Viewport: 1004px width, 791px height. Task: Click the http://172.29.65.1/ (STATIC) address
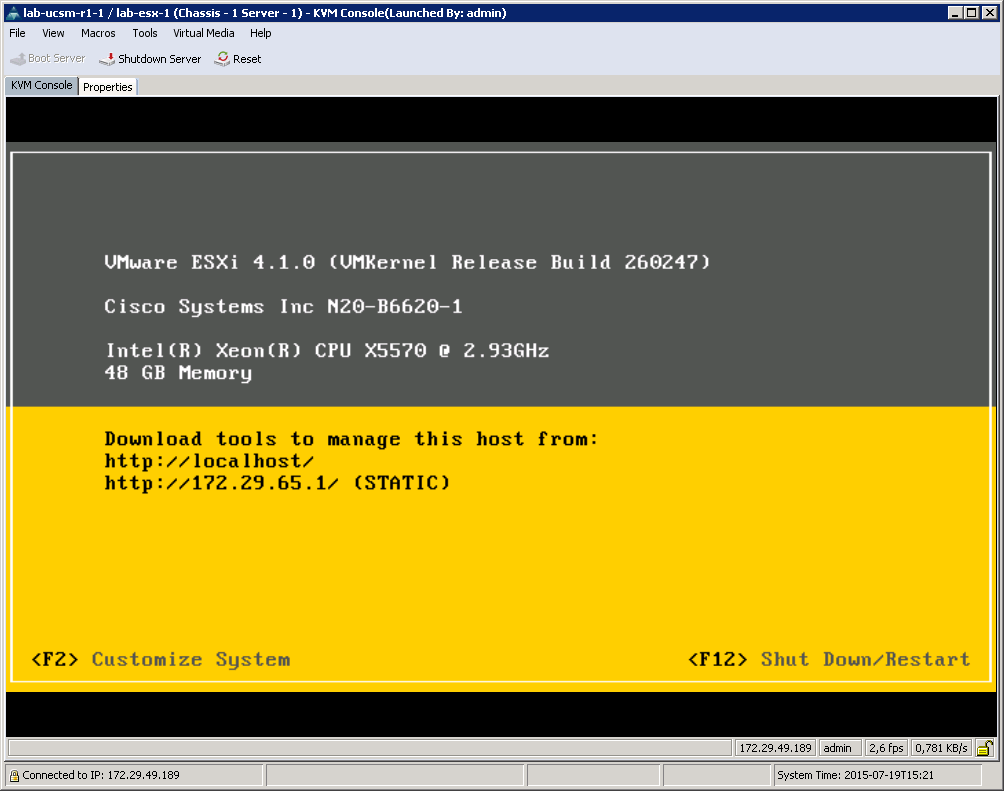(x=277, y=482)
